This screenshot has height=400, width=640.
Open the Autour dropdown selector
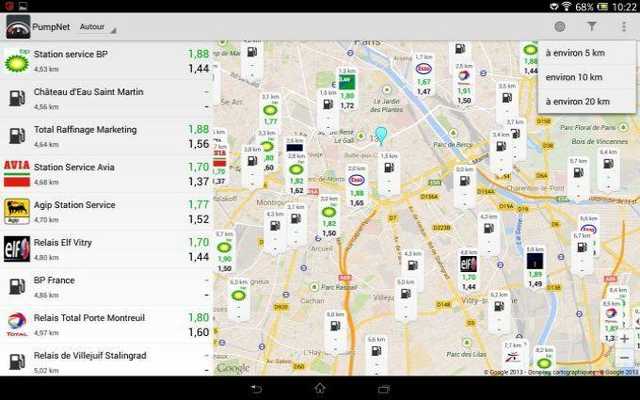pos(98,27)
